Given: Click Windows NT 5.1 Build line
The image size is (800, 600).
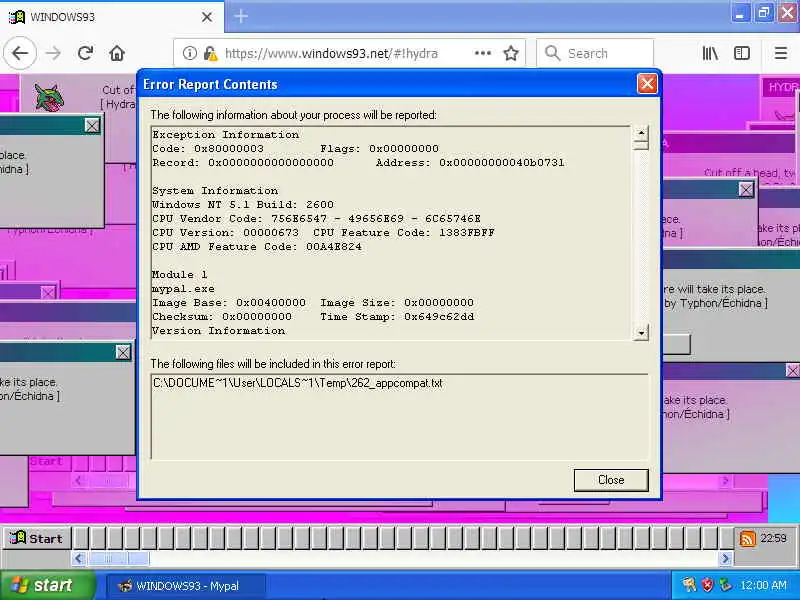Looking at the screenshot, I should pyautogui.click(x=243, y=205).
